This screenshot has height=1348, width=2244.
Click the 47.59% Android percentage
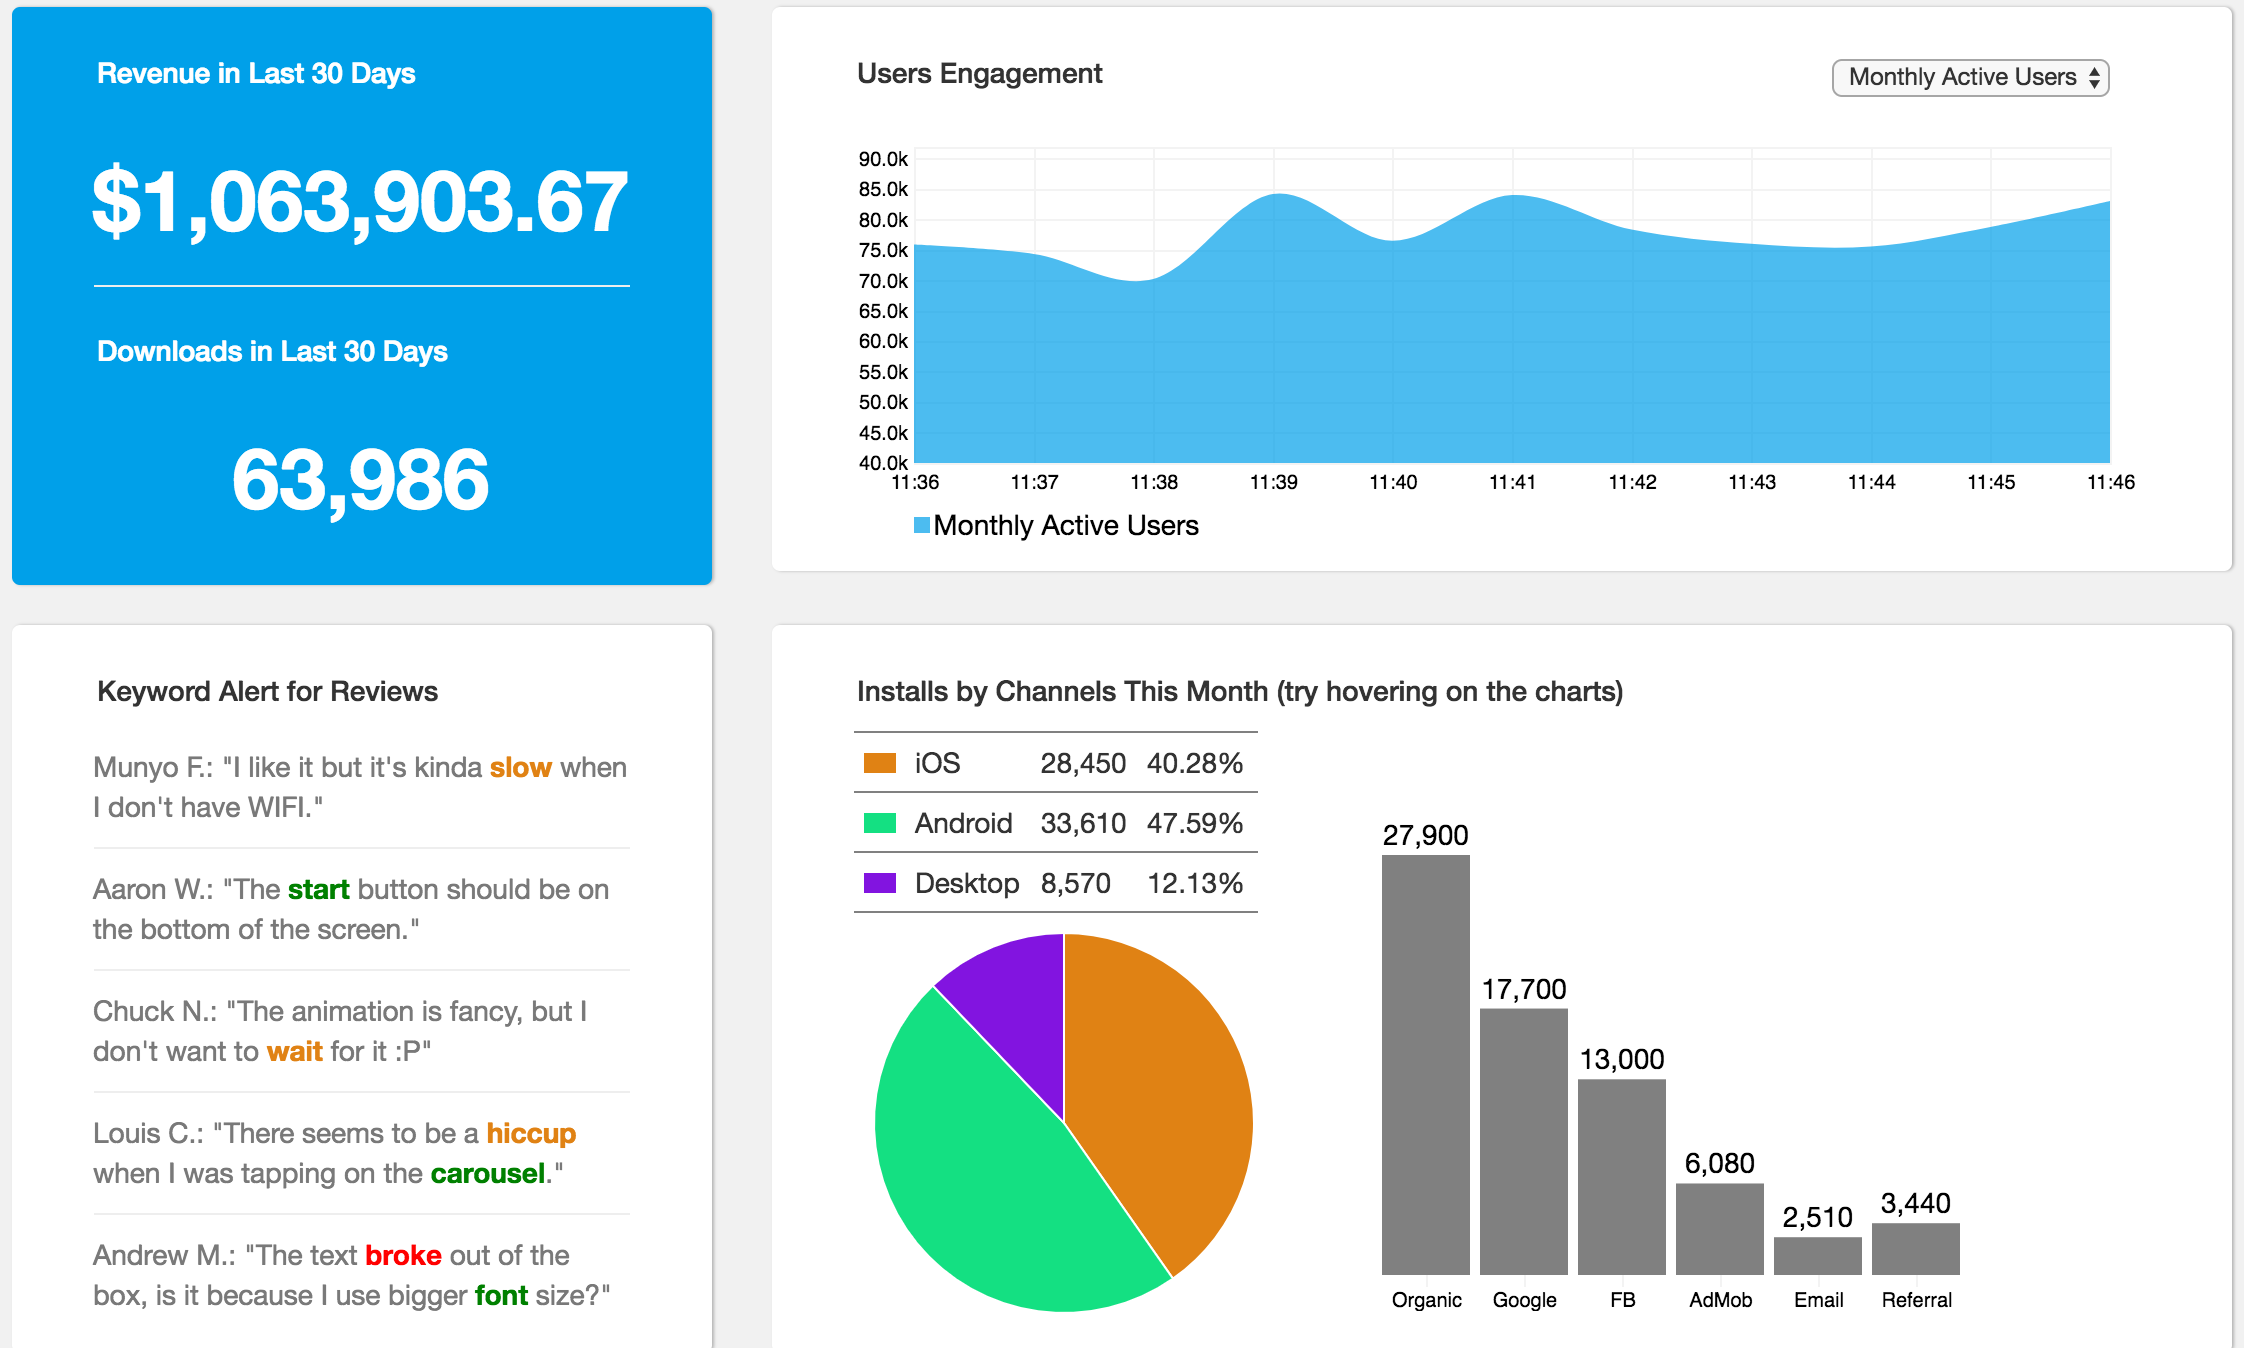pyautogui.click(x=1195, y=823)
